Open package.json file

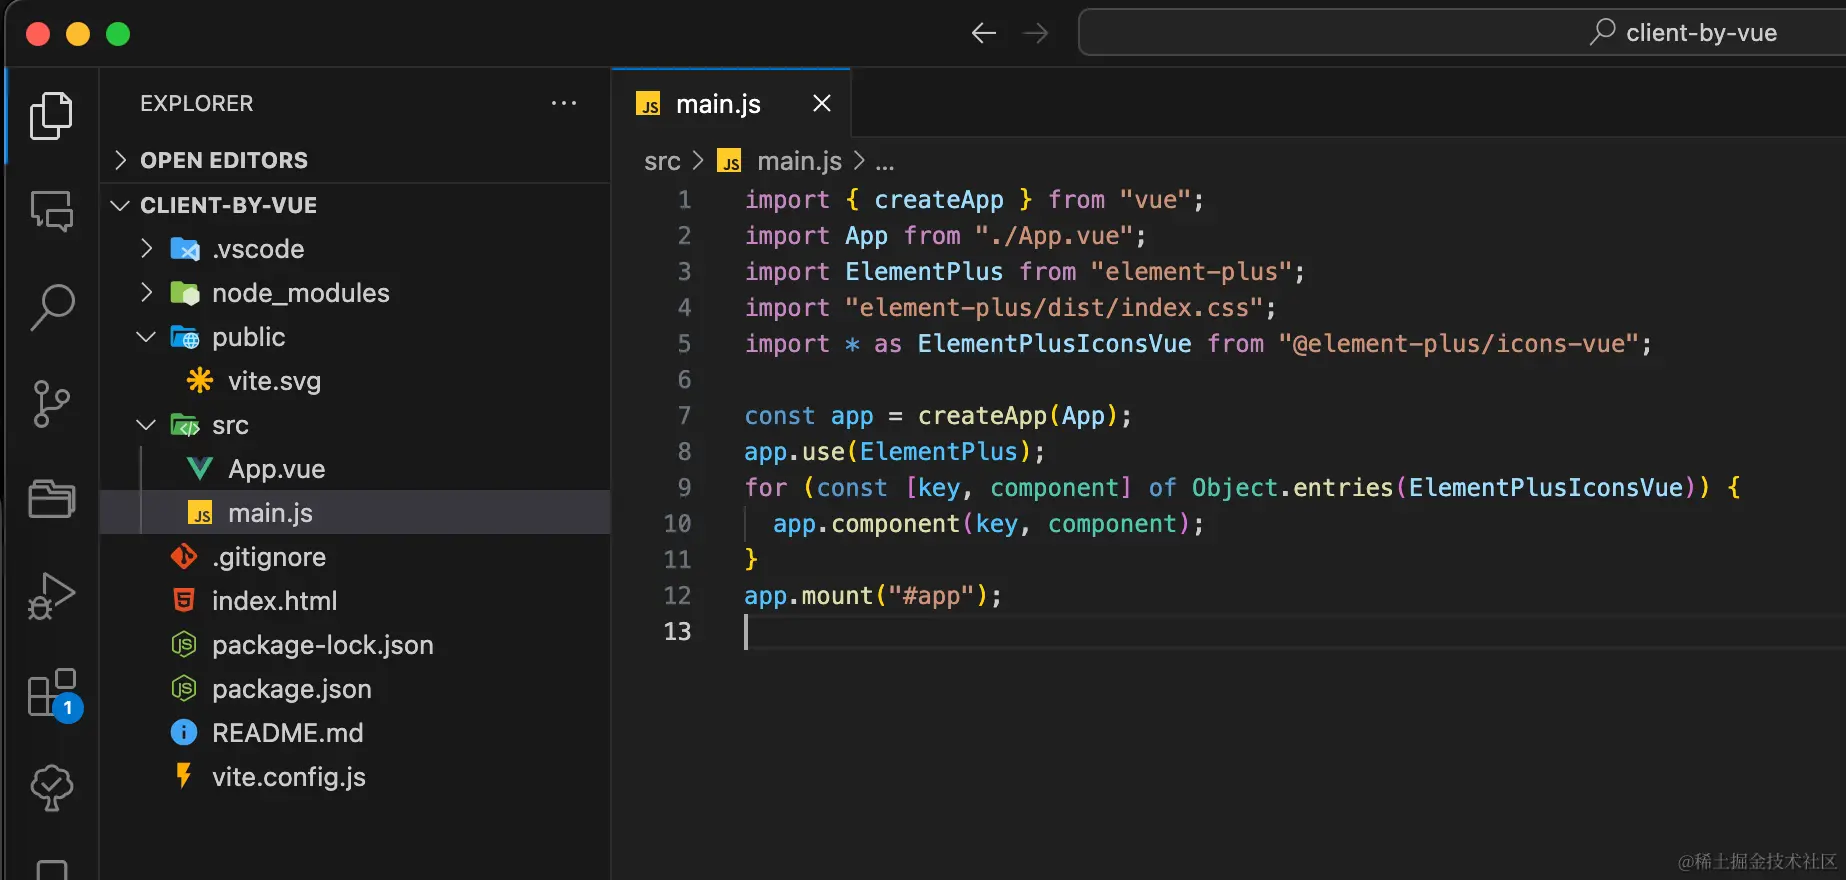291,689
